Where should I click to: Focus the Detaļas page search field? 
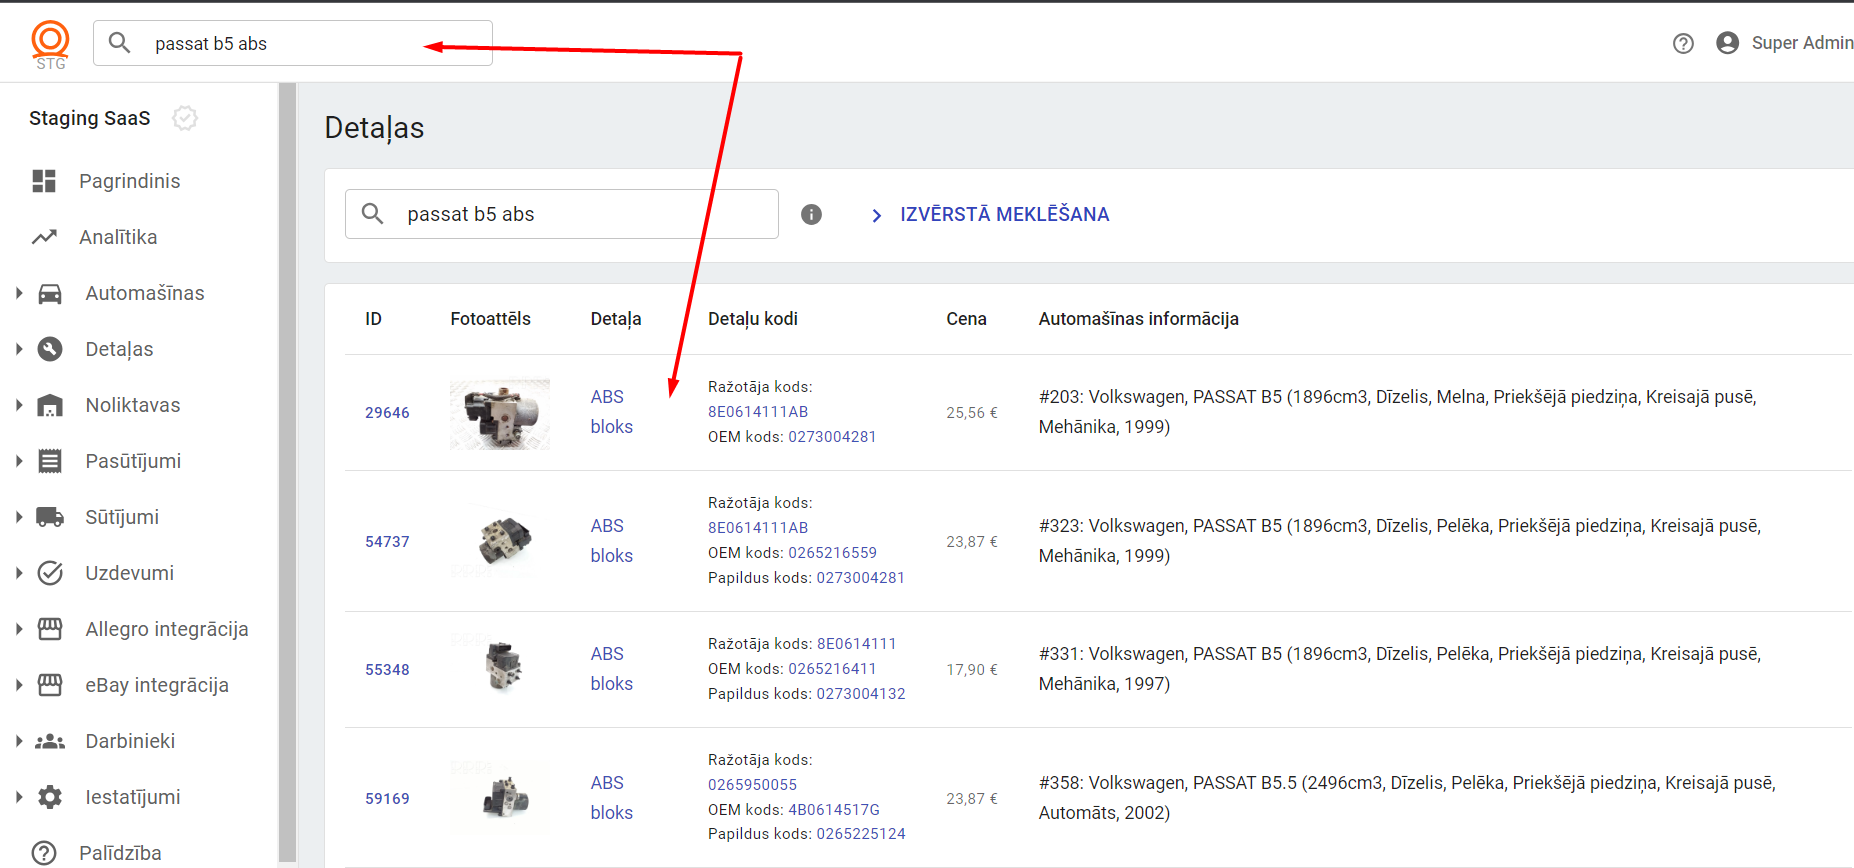pos(562,214)
